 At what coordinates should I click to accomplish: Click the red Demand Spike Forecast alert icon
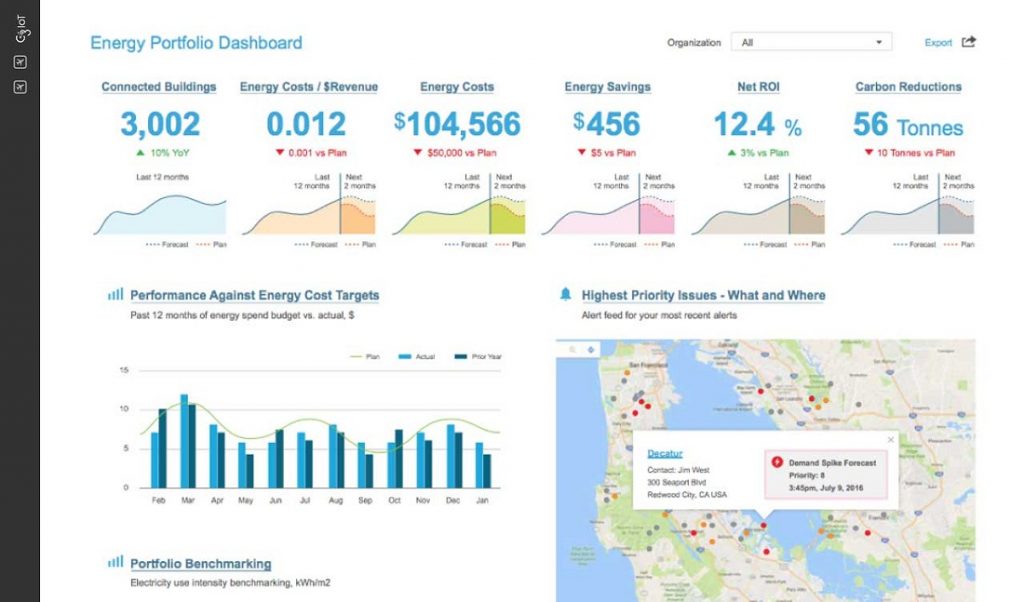[x=776, y=462]
